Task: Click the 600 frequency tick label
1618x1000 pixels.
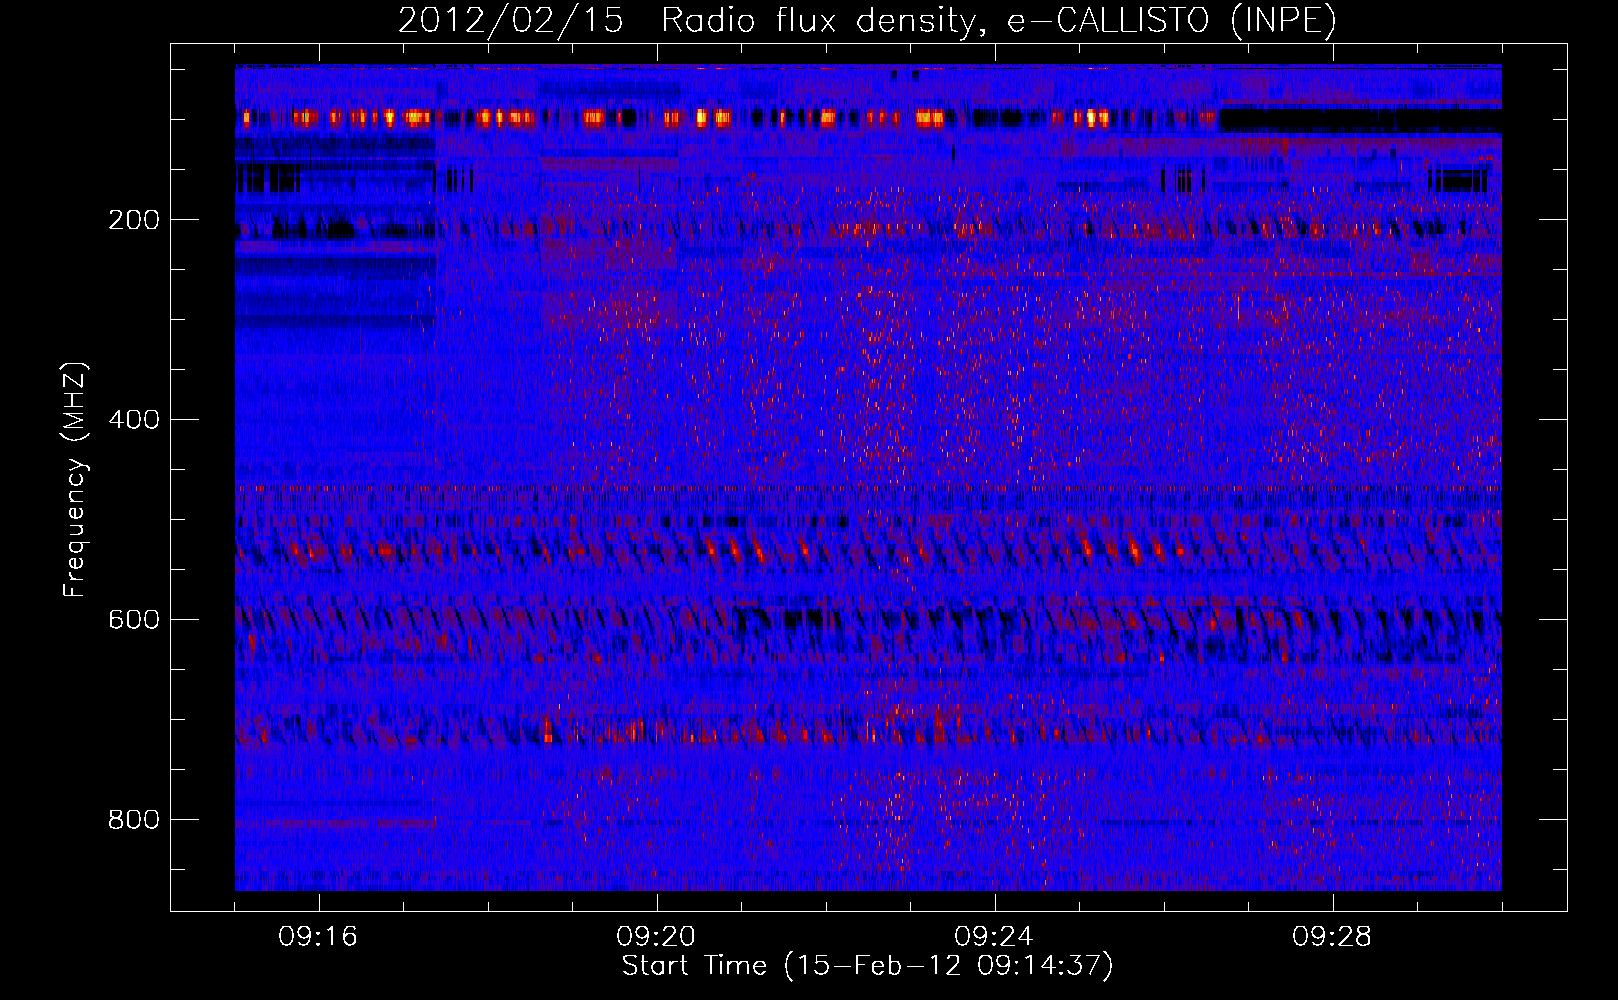Action: click(134, 620)
